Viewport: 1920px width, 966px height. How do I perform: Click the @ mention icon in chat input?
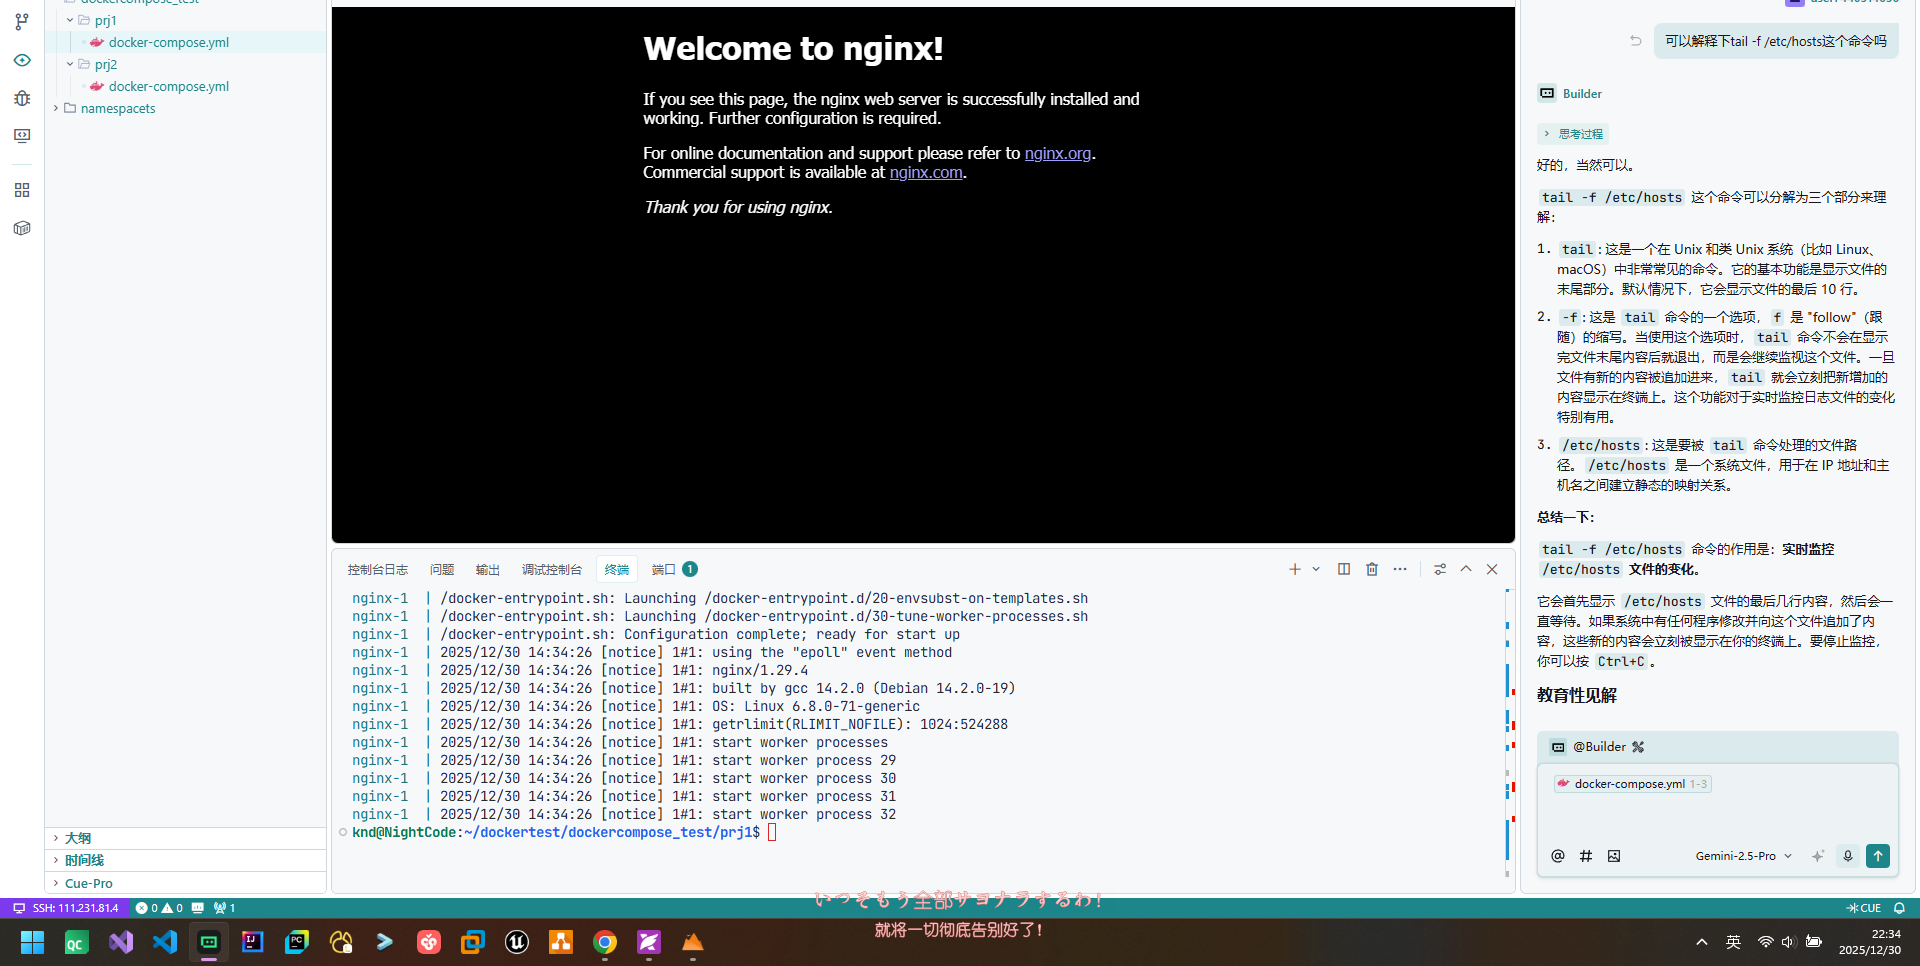click(1558, 856)
